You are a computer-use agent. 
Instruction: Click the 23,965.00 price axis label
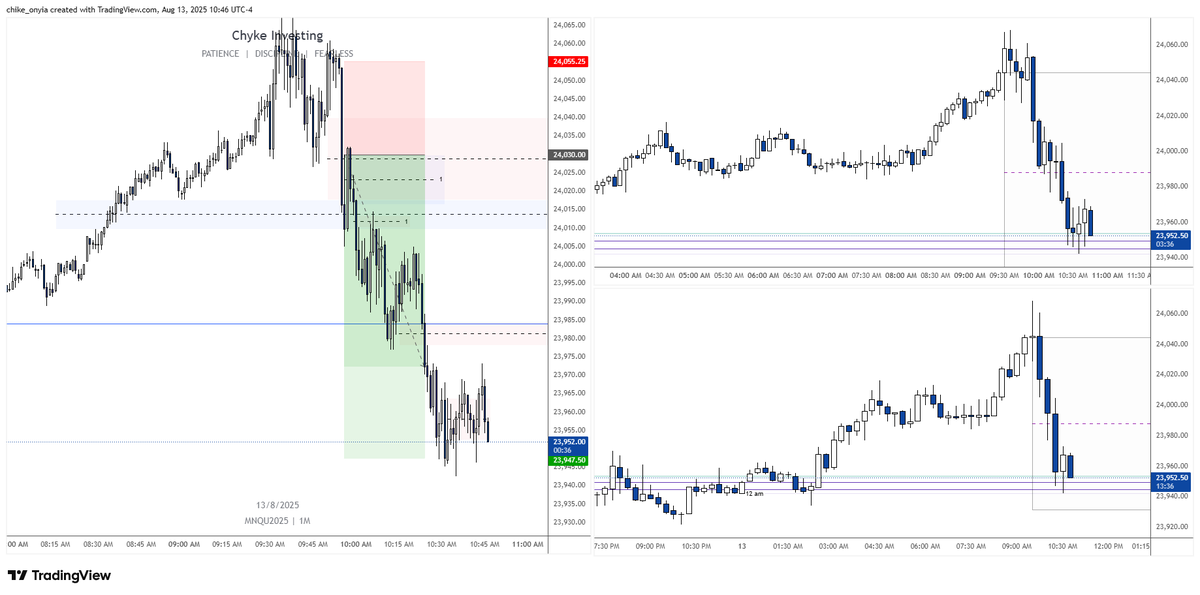(568, 393)
